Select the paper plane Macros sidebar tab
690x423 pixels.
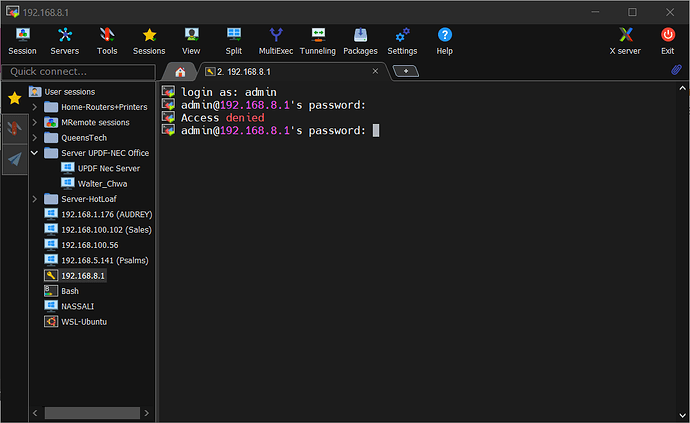point(15,159)
